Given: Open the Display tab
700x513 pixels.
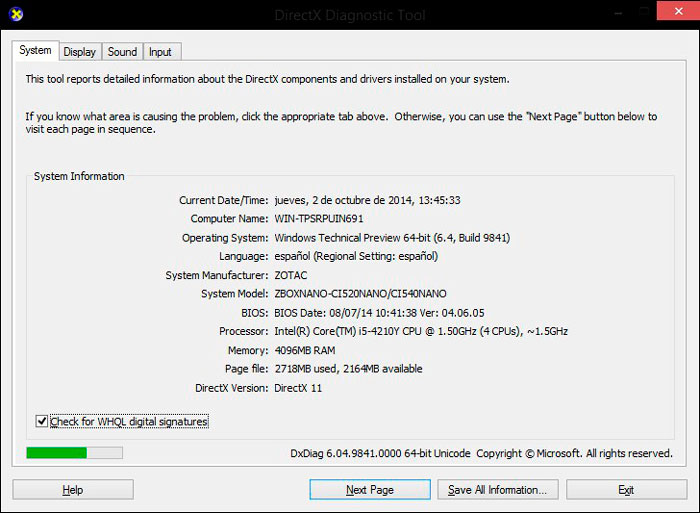Looking at the screenshot, I should [x=79, y=52].
